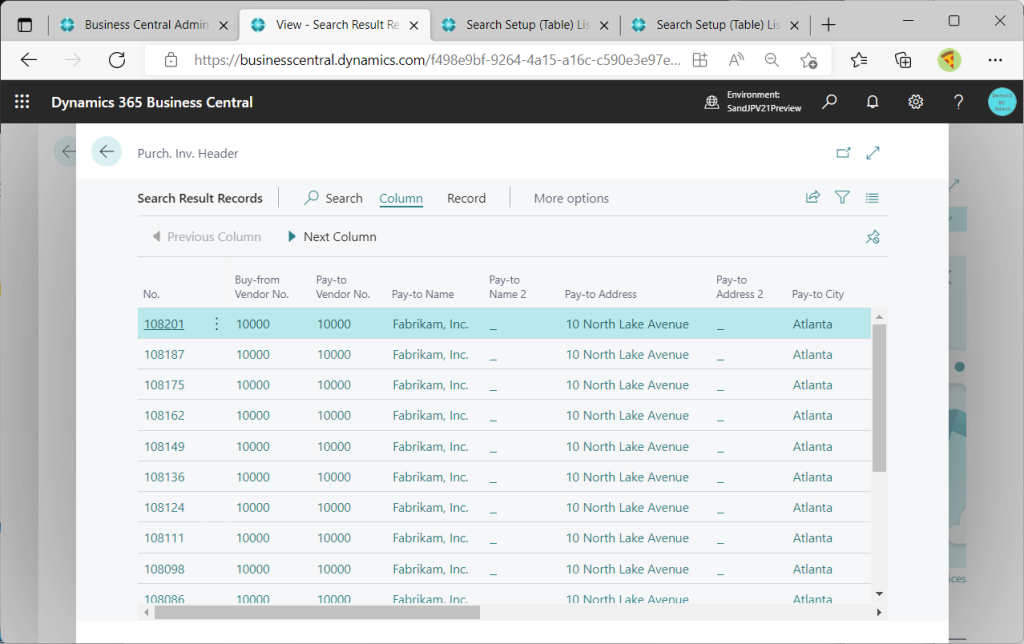This screenshot has height=644, width=1024.
Task: Click the Environment globe icon
Action: (x=712, y=102)
